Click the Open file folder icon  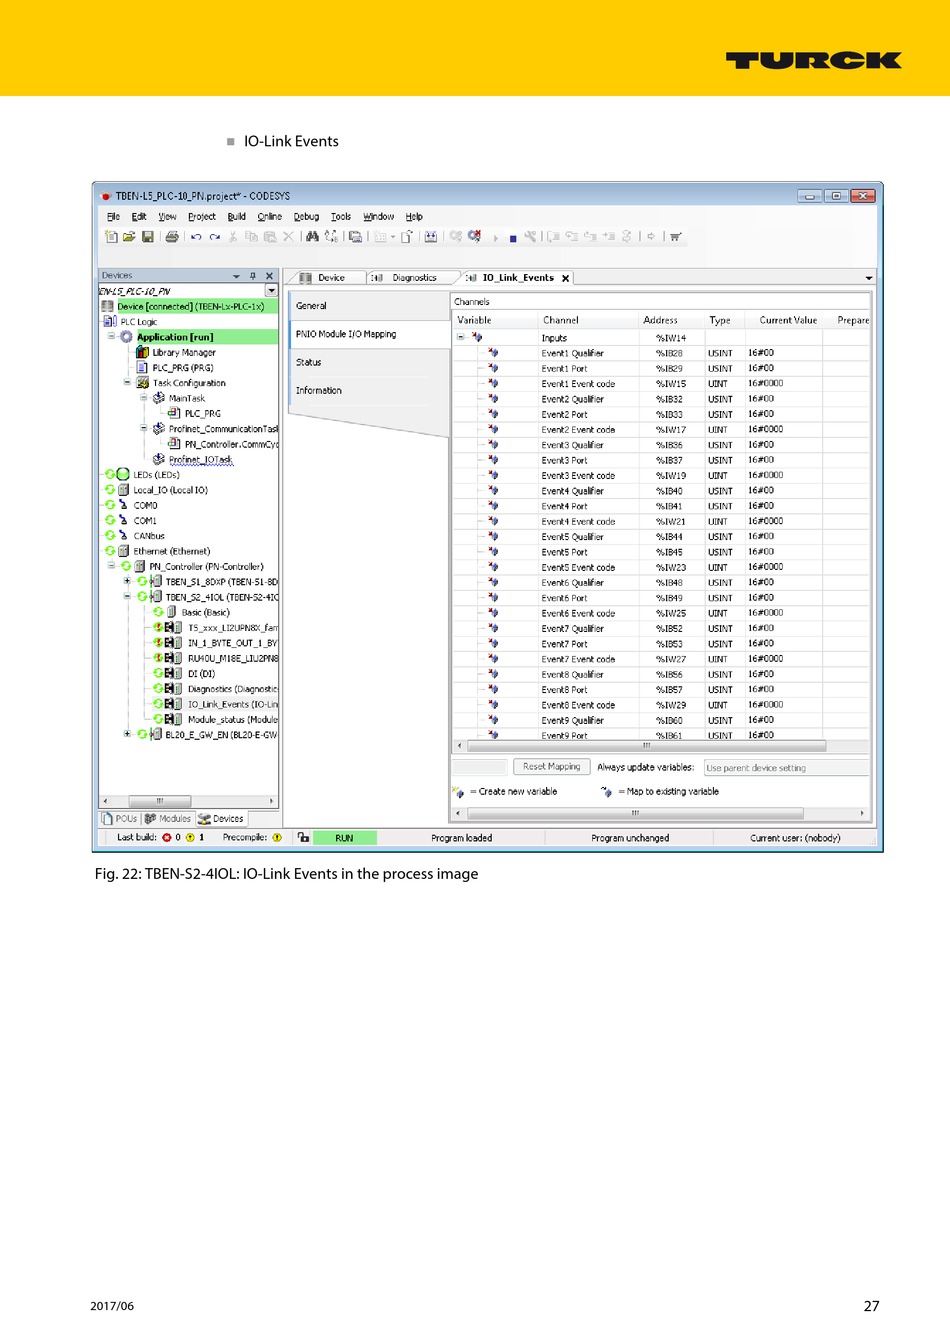[x=129, y=237]
